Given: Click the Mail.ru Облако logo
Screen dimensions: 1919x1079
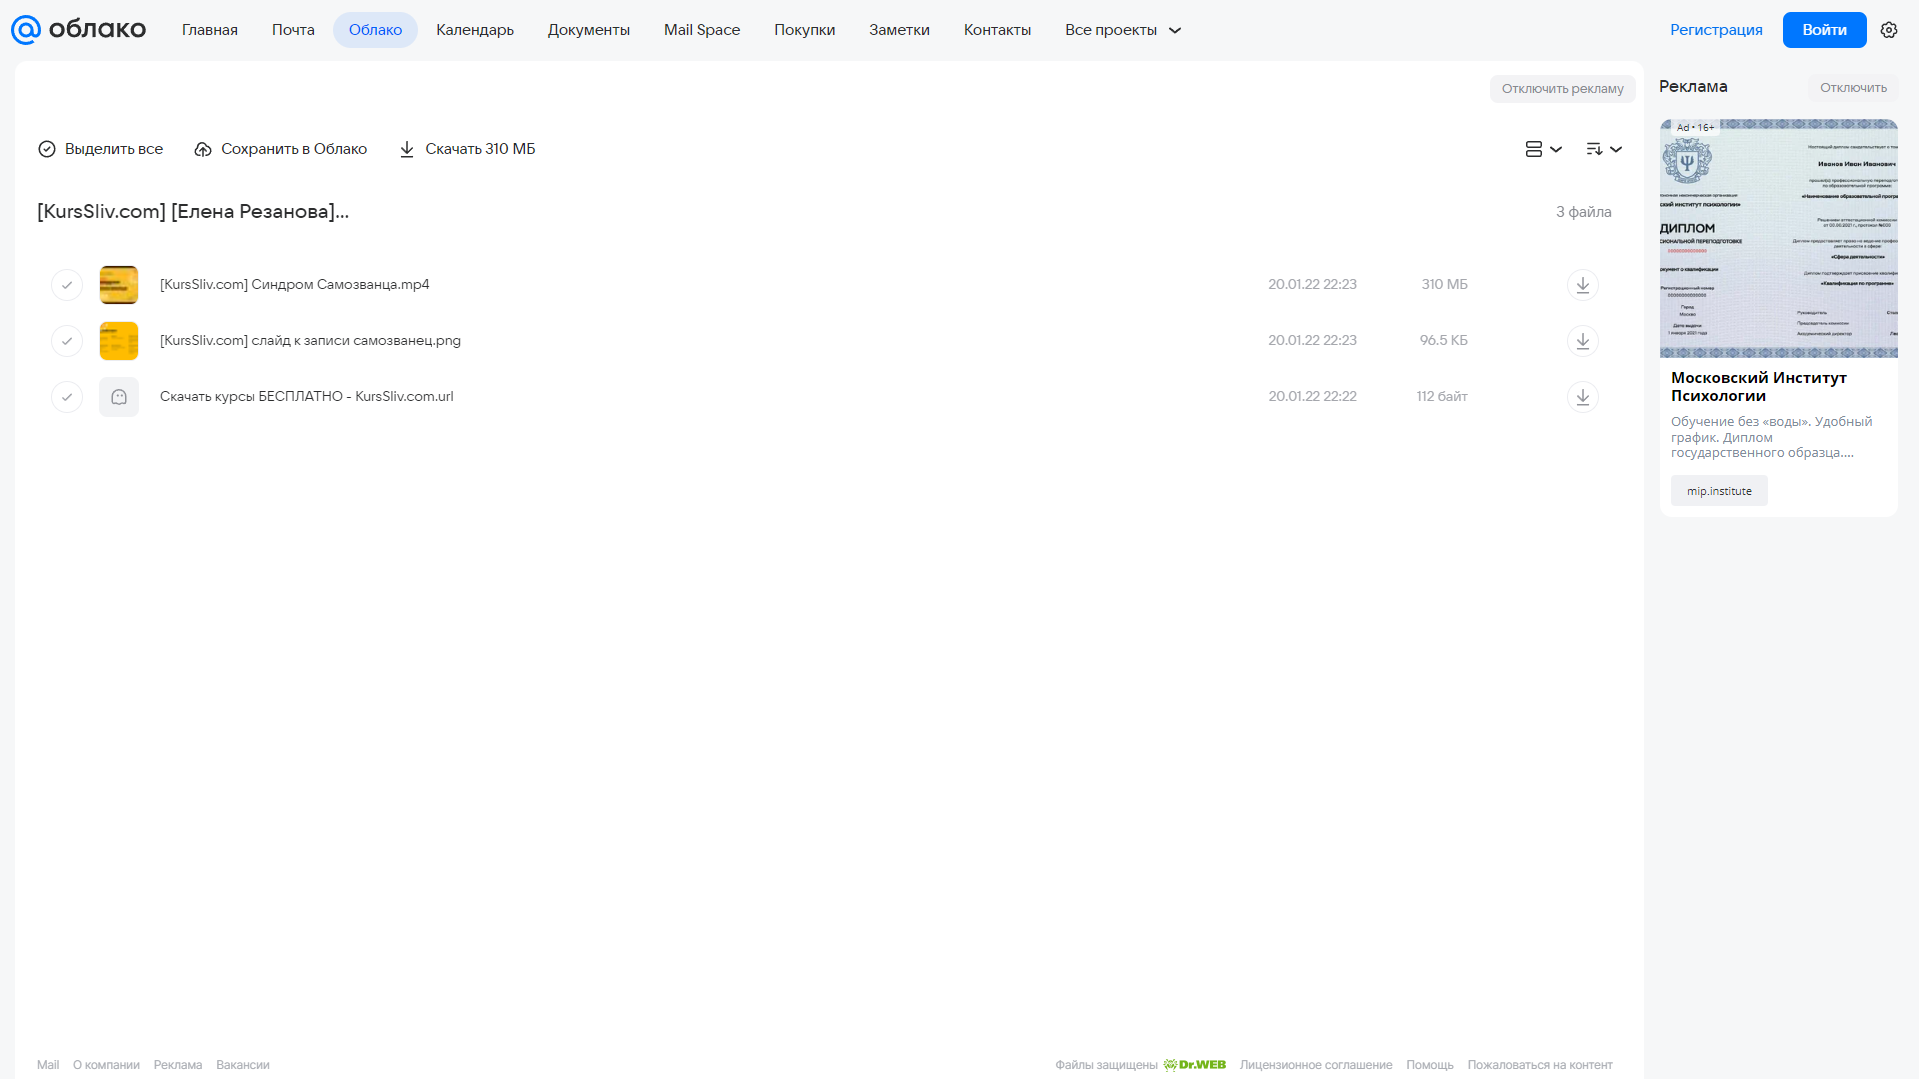Looking at the screenshot, I should [78, 30].
